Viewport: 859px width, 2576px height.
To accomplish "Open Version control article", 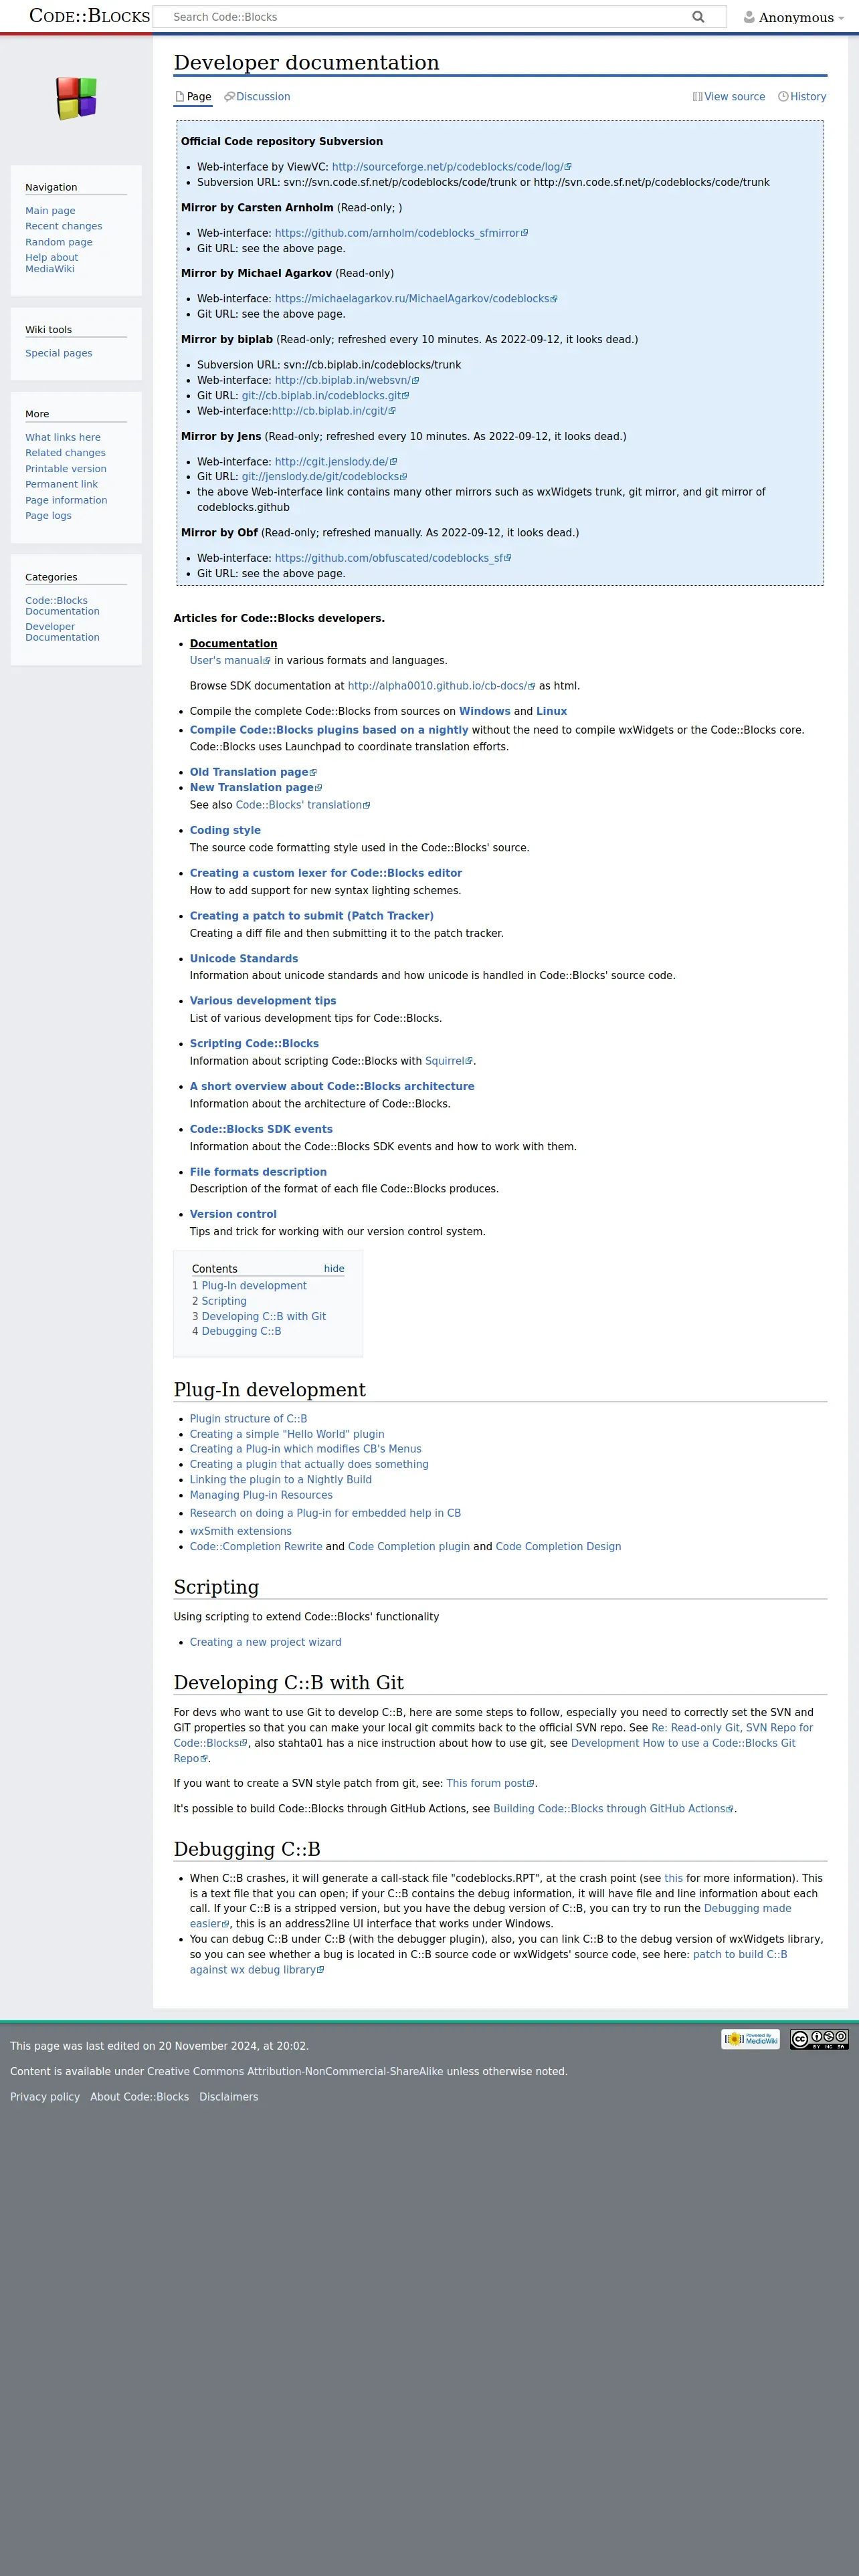I will pyautogui.click(x=233, y=1214).
